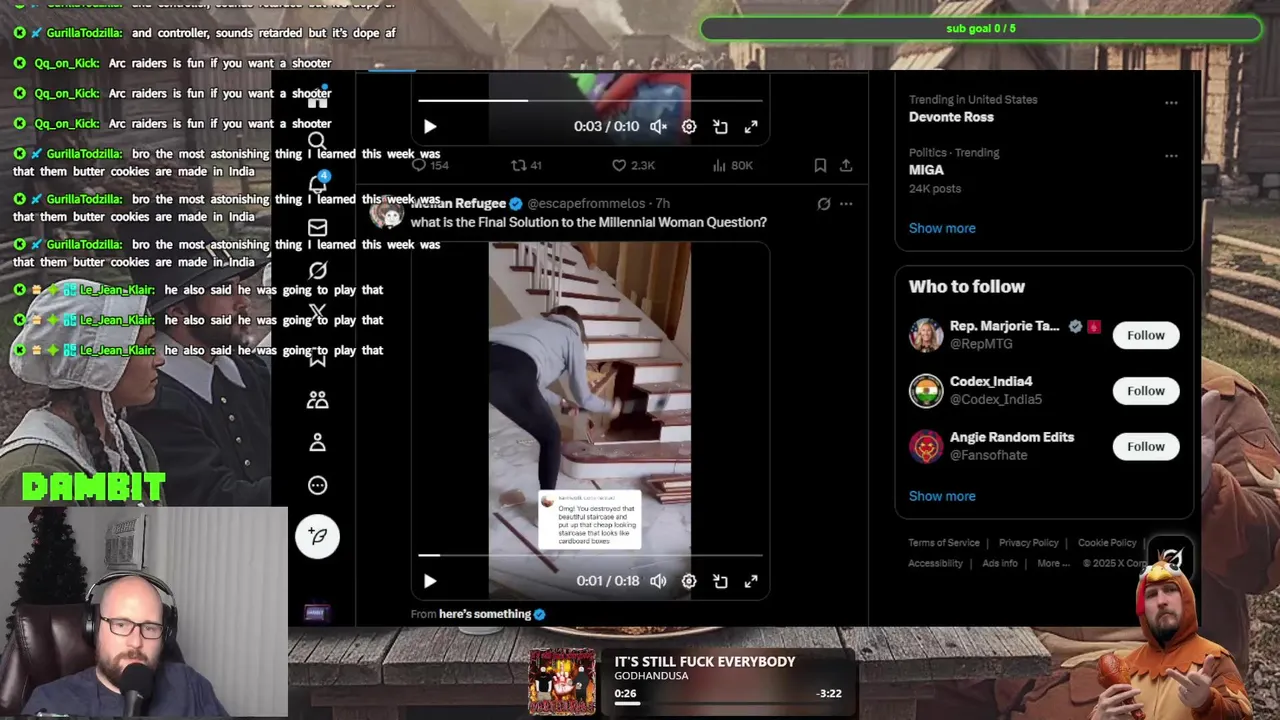1280x720 pixels.
Task: Open Terms of Service footer link
Action: point(944,543)
